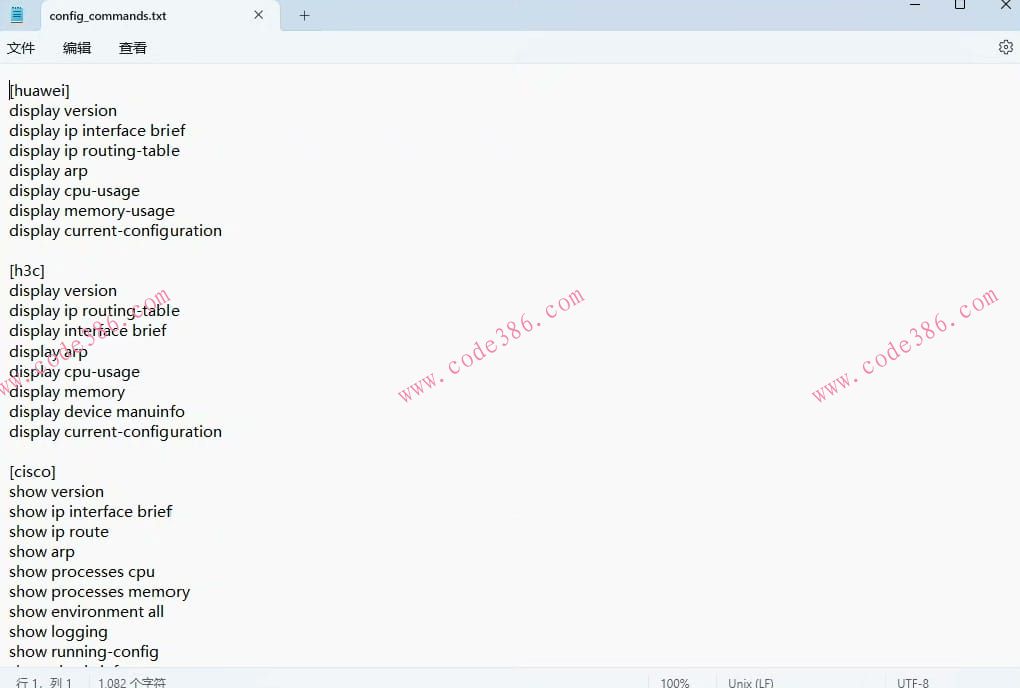Viewport: 1020px width, 688px height.
Task: Click the 'show running-config' line
Action: pyautogui.click(x=84, y=652)
